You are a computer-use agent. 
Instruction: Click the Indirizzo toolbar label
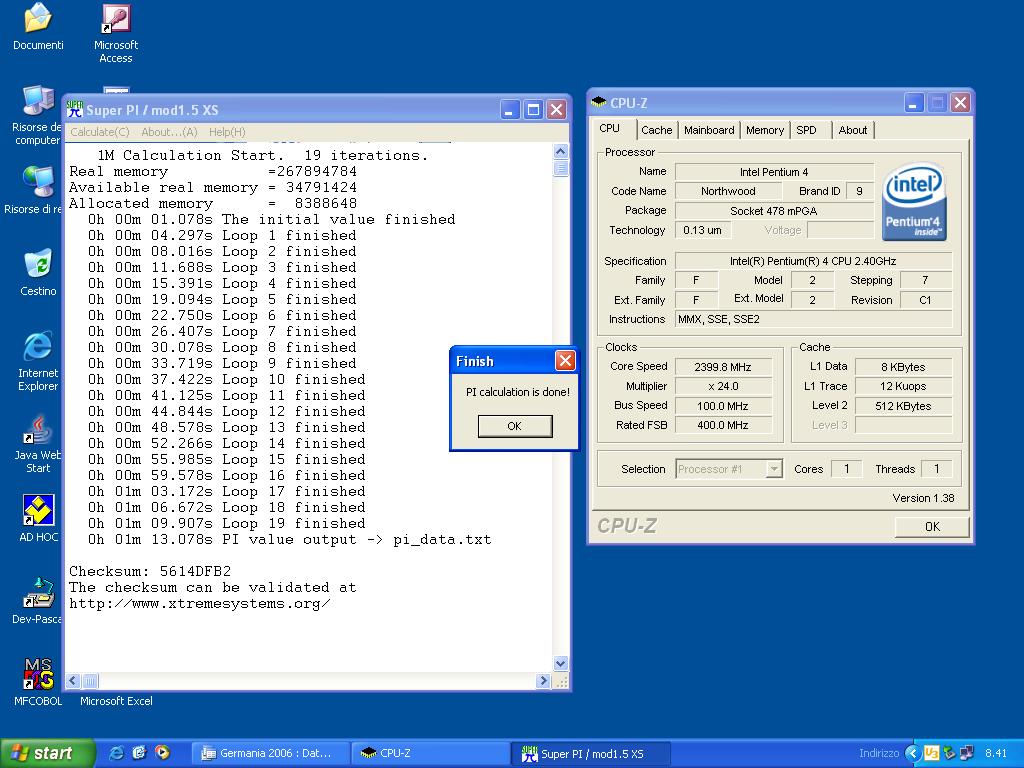coord(878,753)
